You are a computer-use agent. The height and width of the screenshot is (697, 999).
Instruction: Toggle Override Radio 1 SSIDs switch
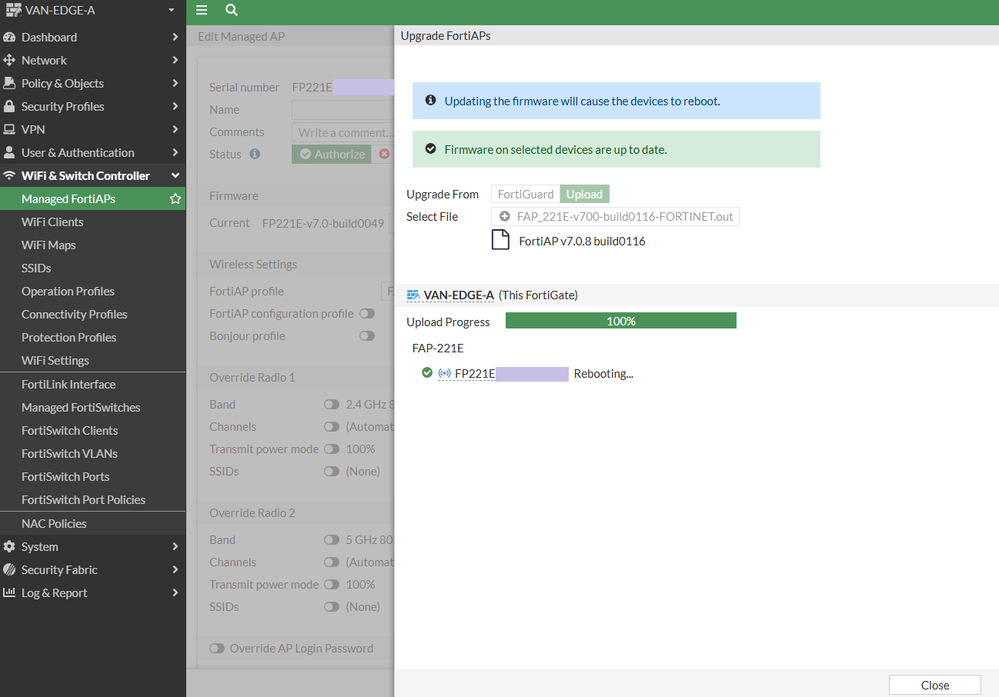(x=331, y=471)
